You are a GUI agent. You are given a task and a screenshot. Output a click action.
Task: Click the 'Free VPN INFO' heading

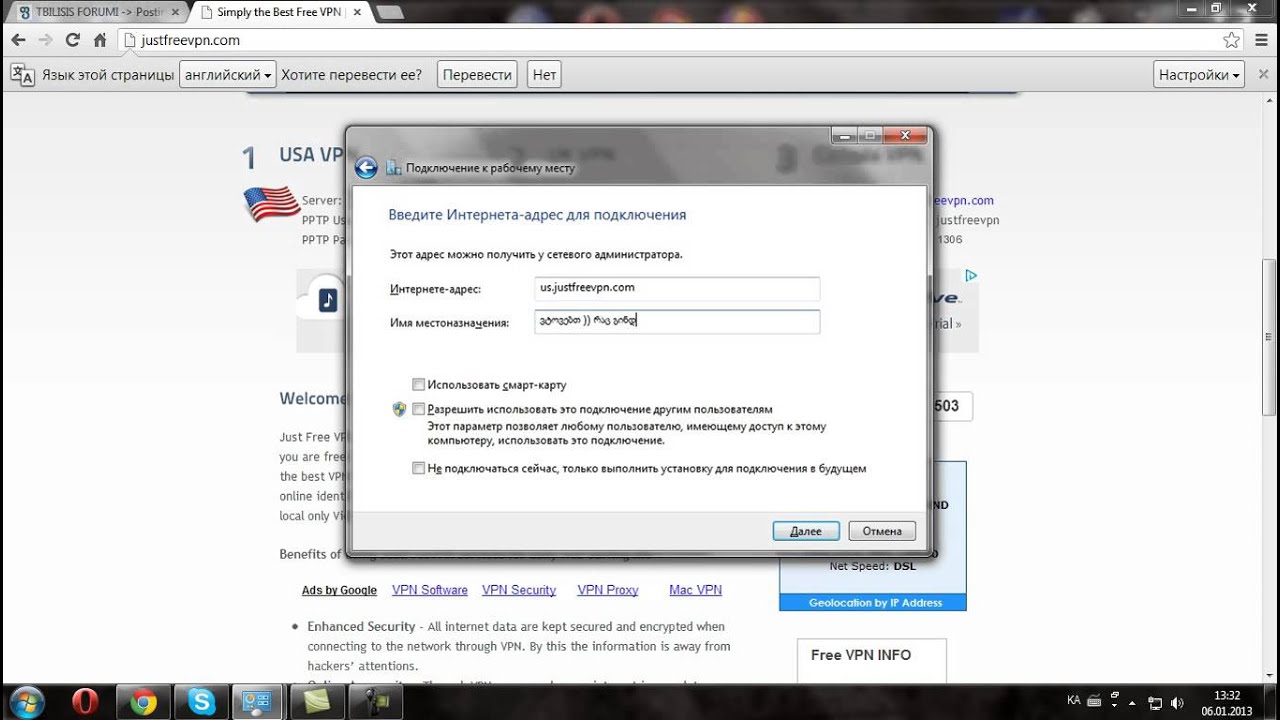pos(861,655)
